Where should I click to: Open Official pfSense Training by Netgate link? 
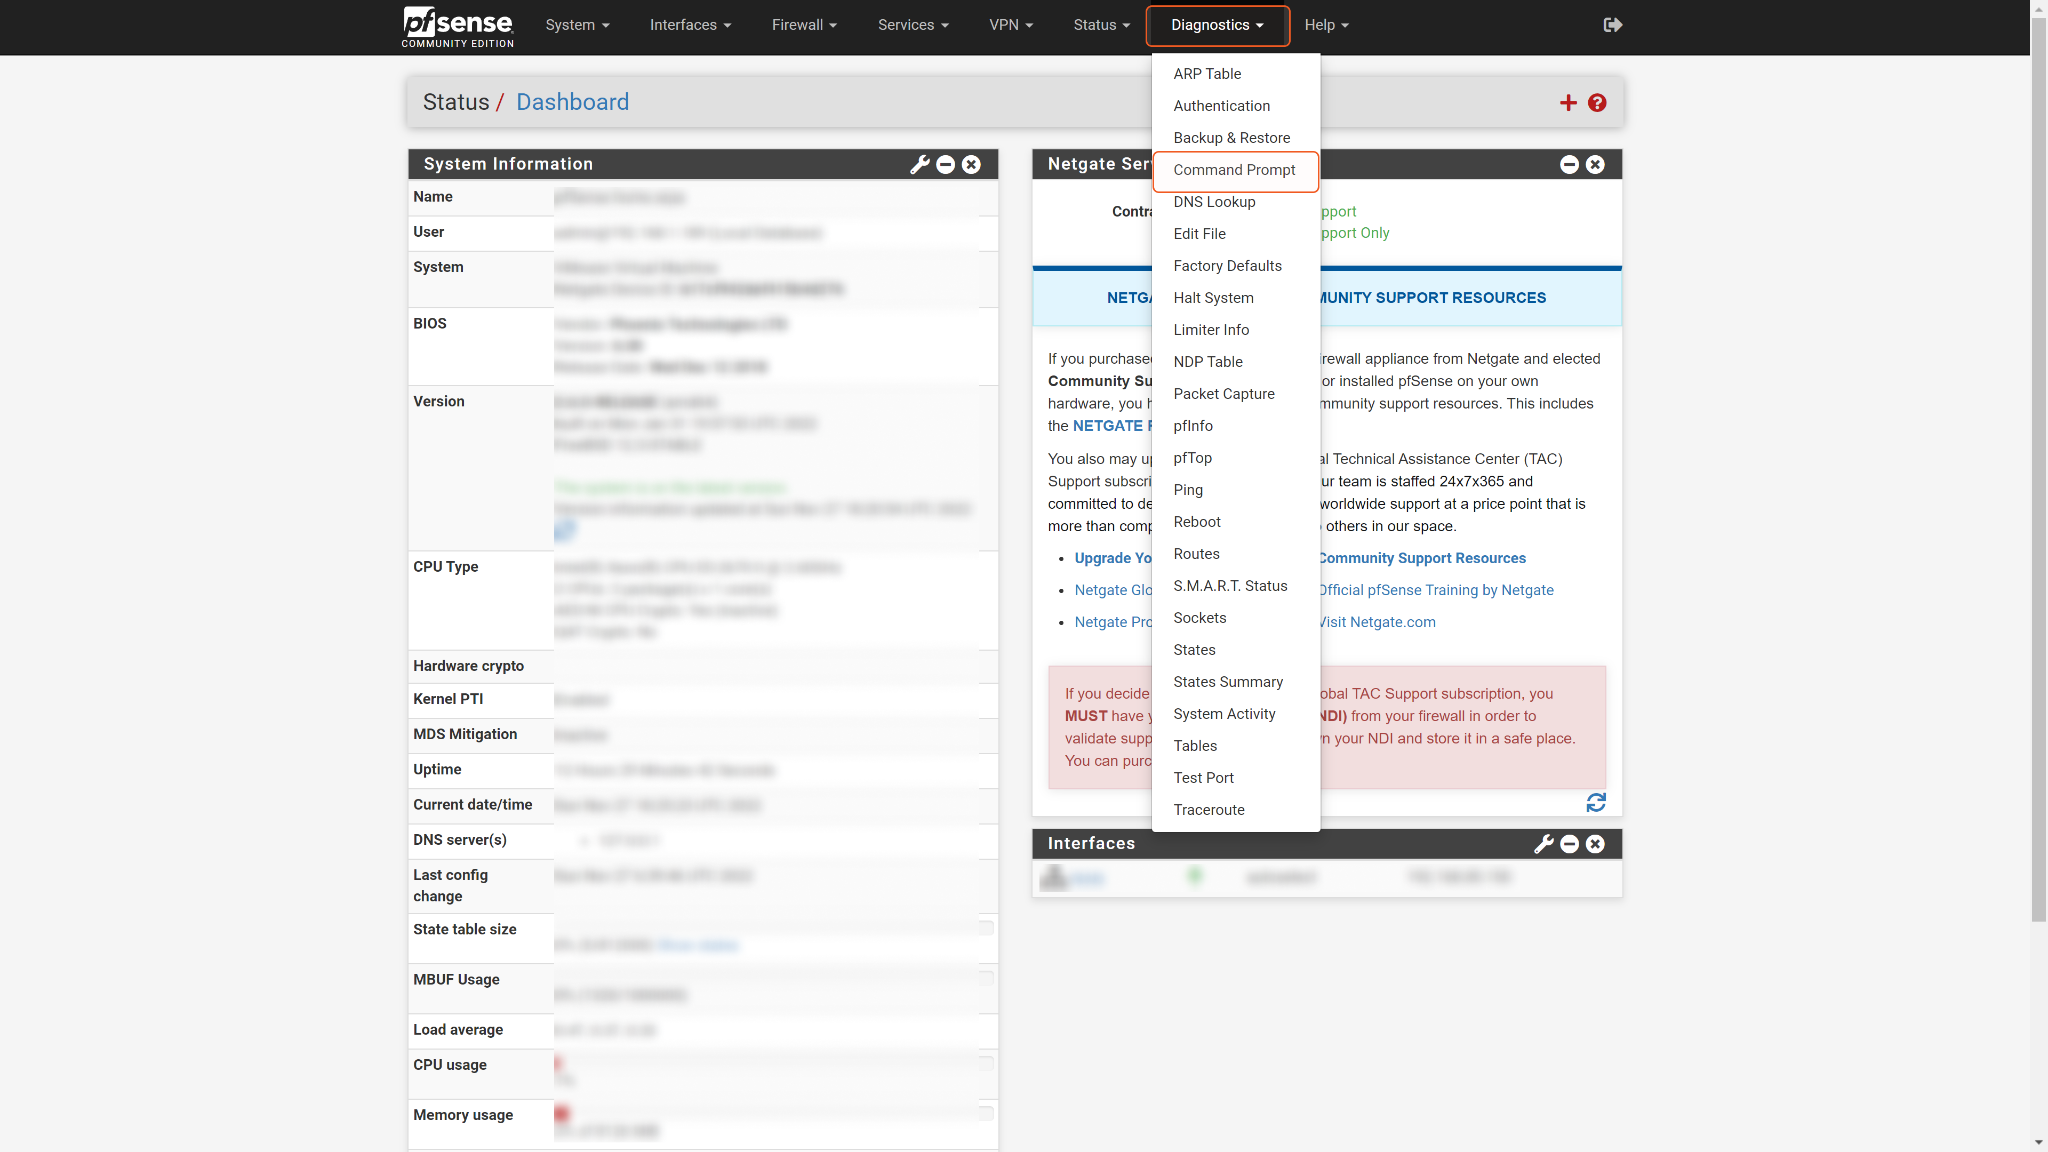(x=1436, y=590)
